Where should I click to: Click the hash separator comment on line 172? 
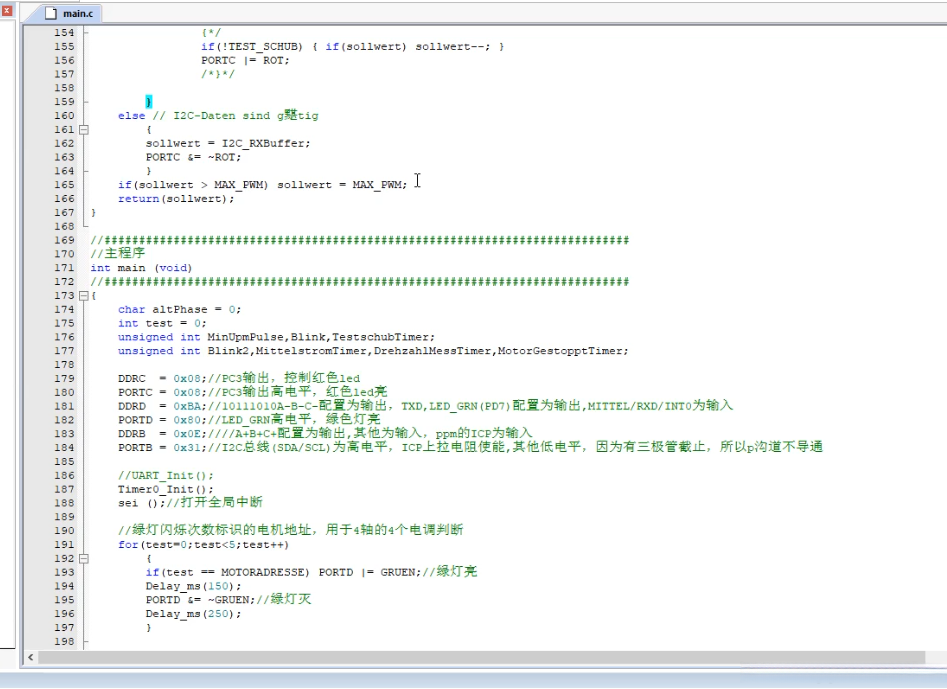pos(360,281)
